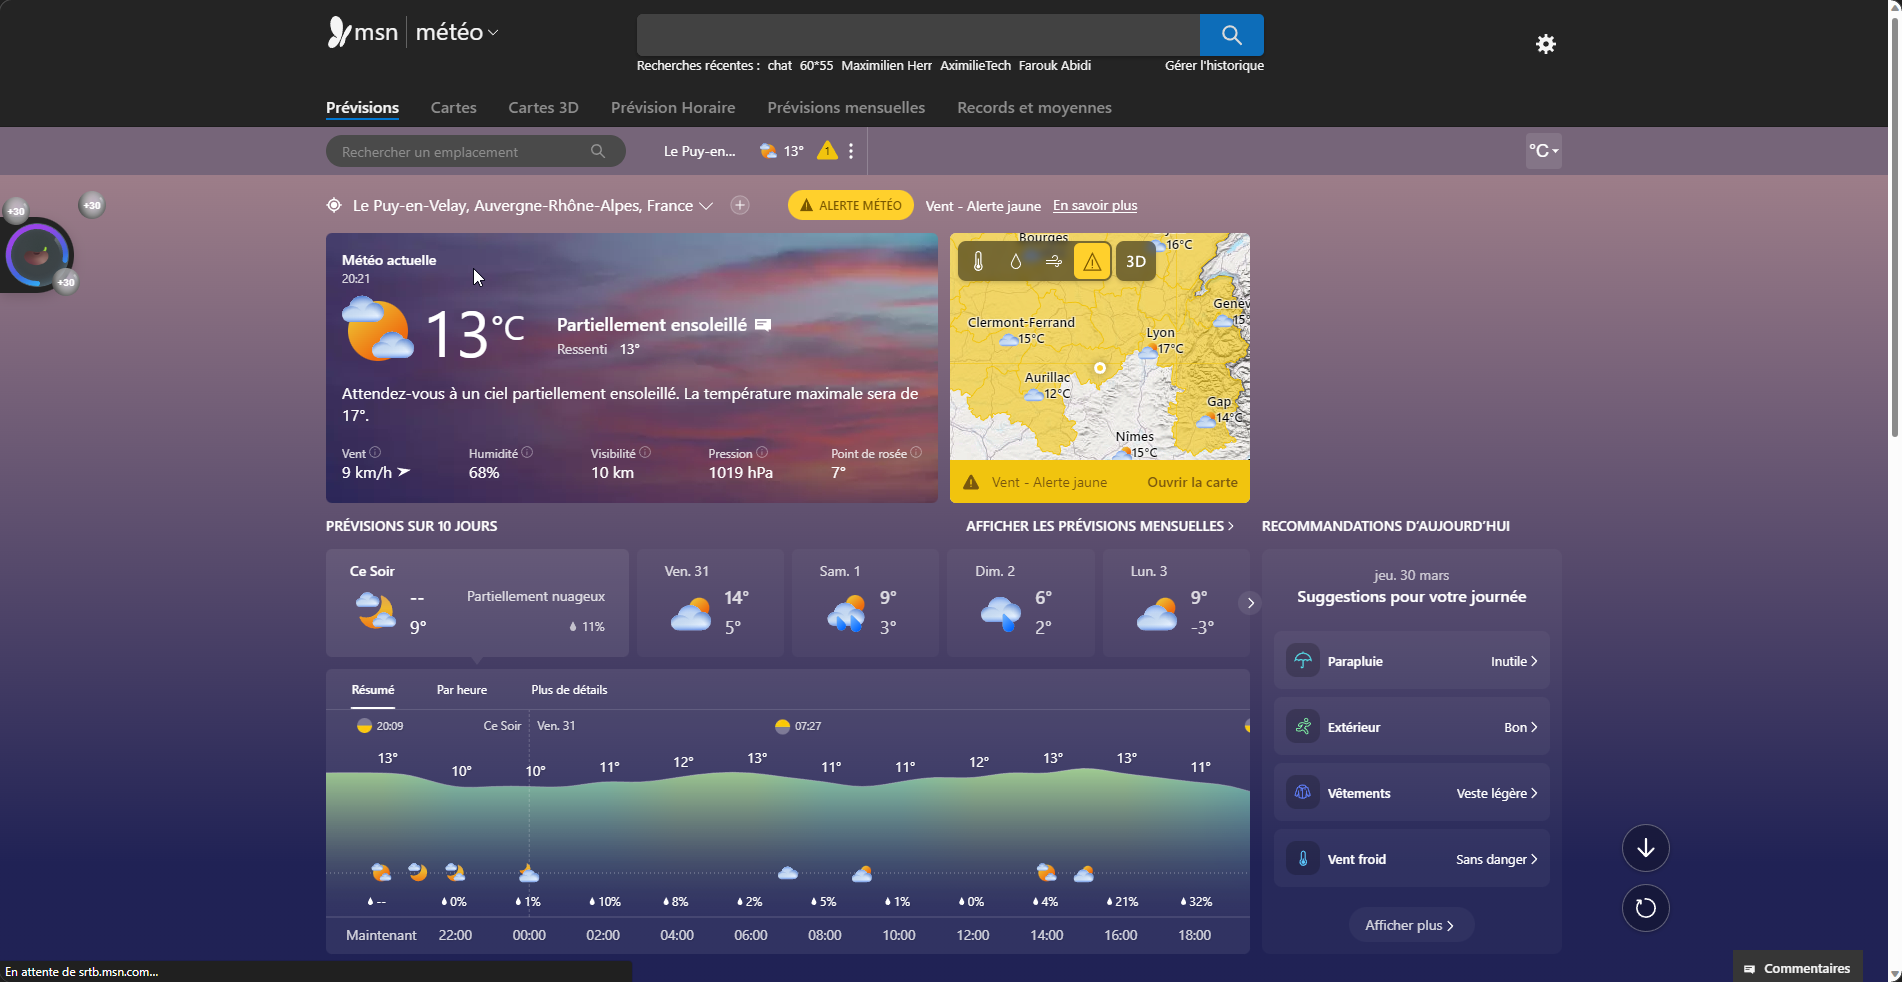Add a location with the plus icon
Screen dimensions: 1902x982
(x=740, y=205)
